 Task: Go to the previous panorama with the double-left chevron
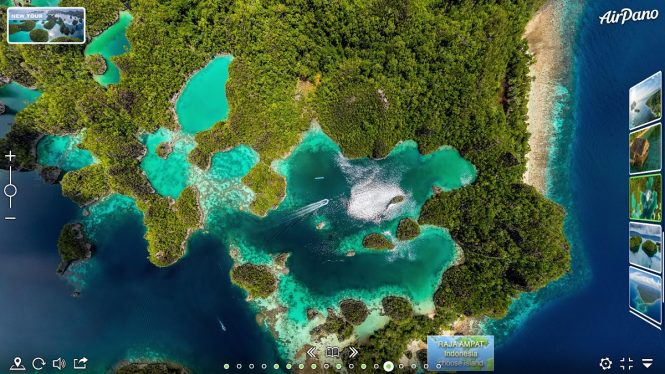click(x=311, y=352)
